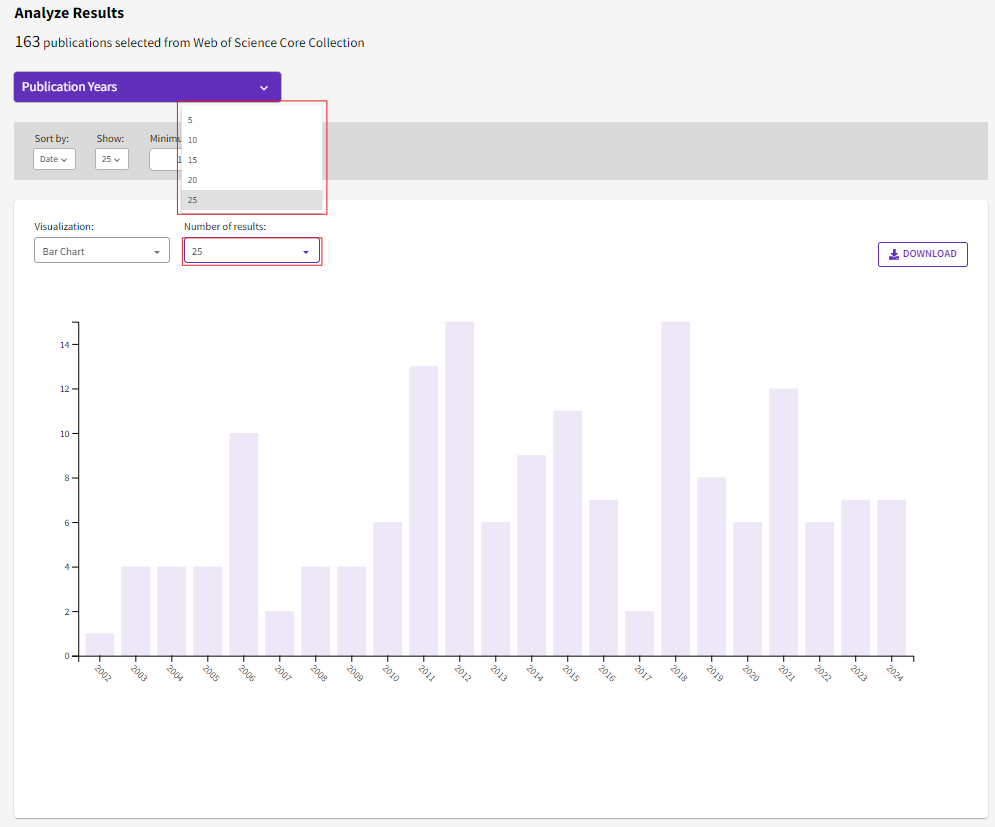Open the Sort by Date dropdown

[54, 159]
